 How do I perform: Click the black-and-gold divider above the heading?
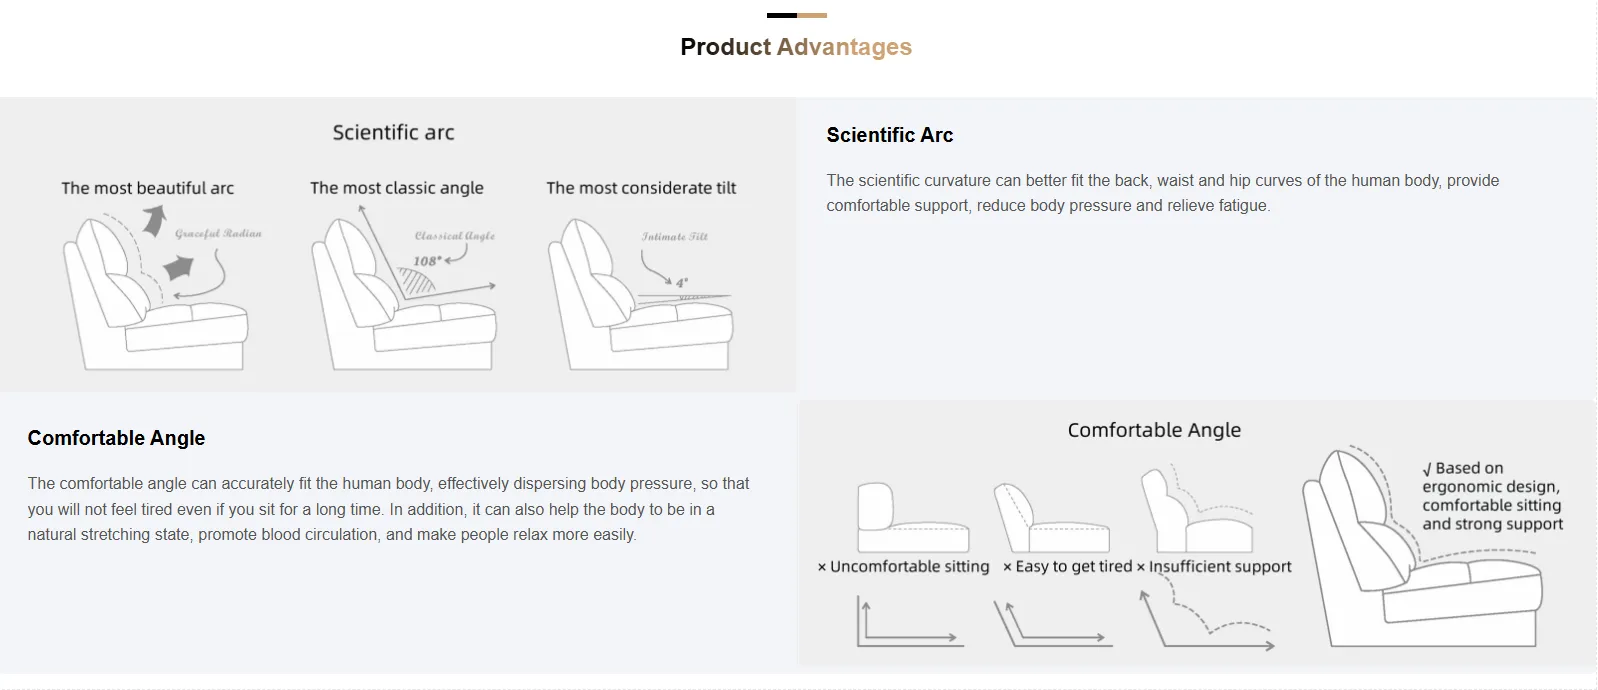796,15
